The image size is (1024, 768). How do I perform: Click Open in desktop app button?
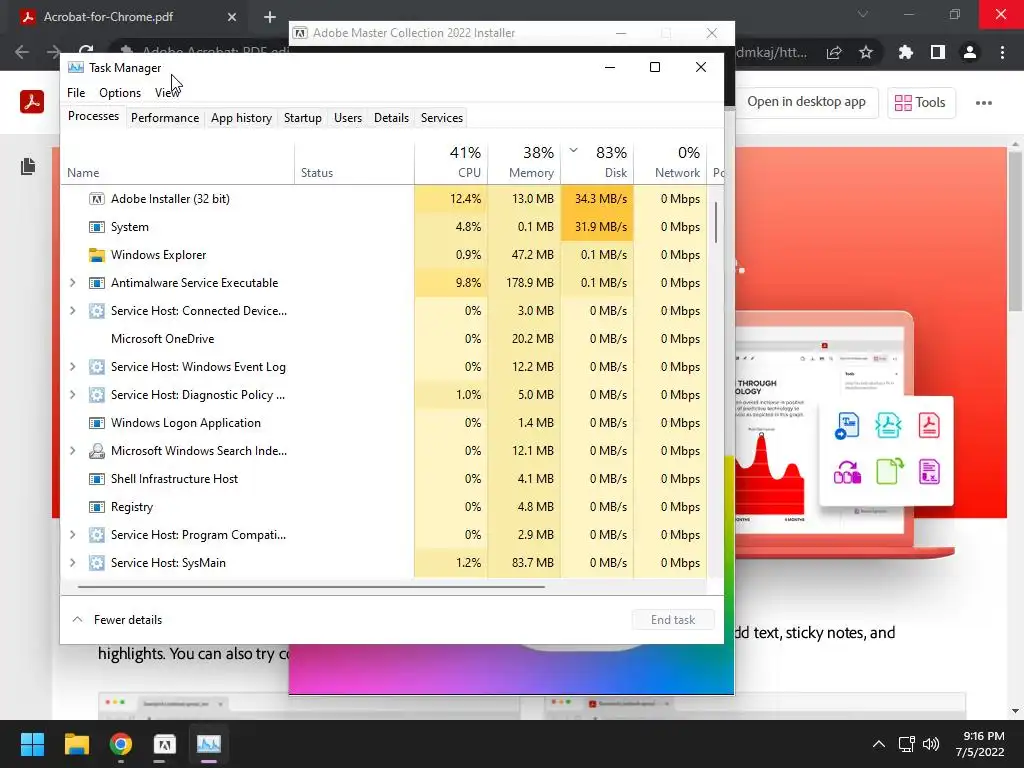coord(806,102)
